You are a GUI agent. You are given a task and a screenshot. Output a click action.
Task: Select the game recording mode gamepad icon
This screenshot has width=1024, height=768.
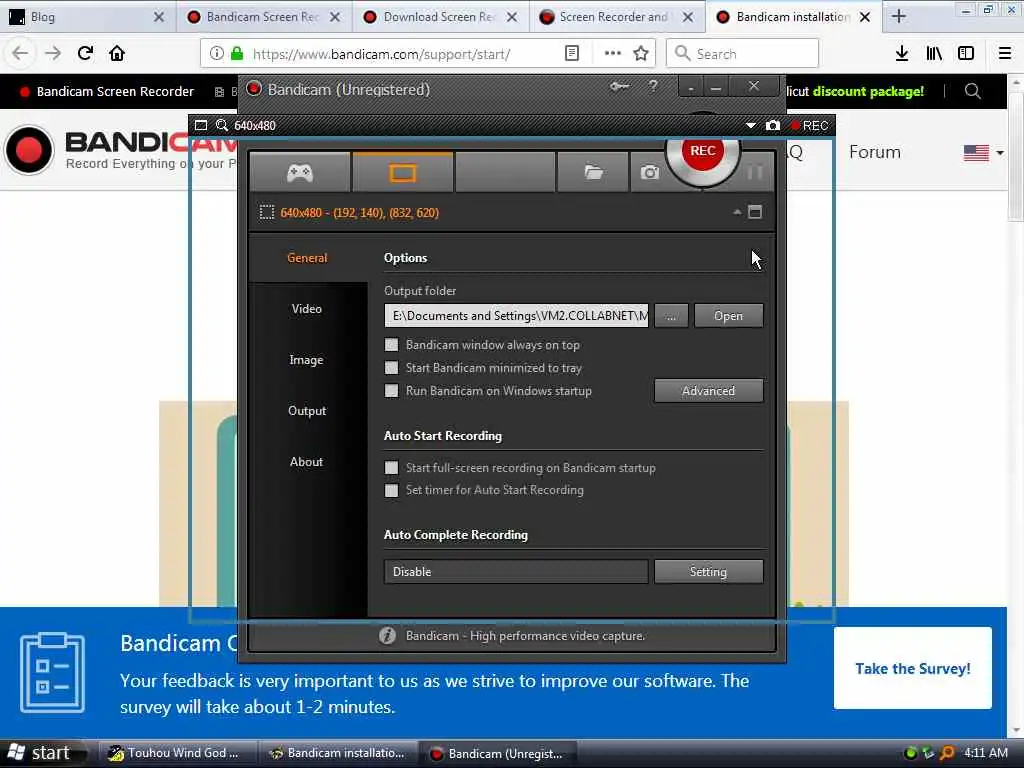(300, 172)
